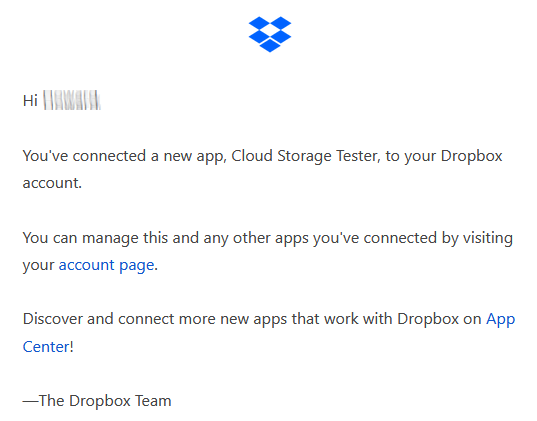This screenshot has width=537, height=421.
Task: Click the sentence starting "You can manage this"
Action: (267, 251)
